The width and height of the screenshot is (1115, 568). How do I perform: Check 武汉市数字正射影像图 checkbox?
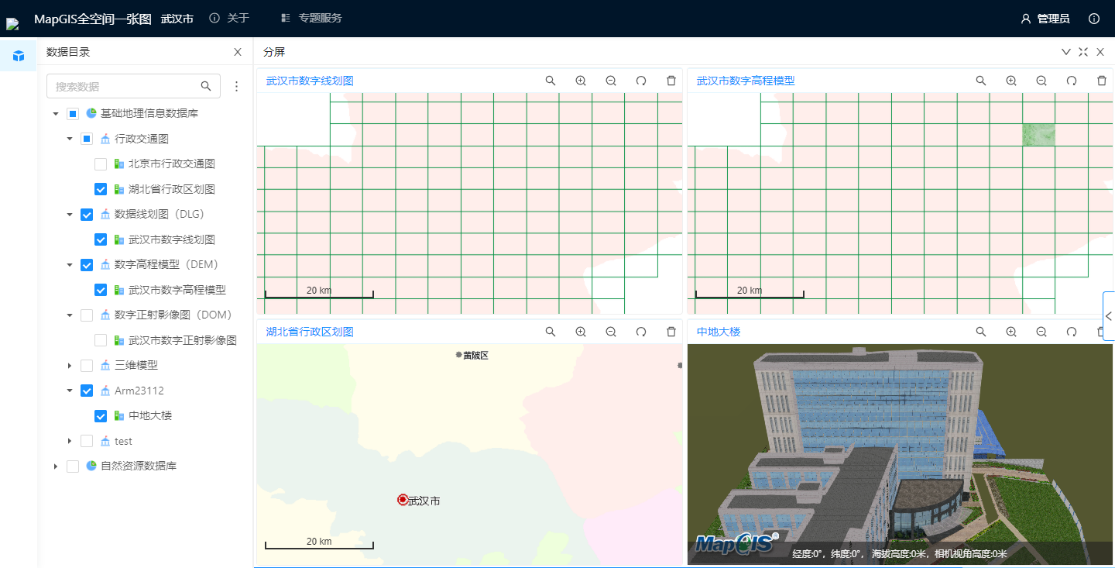tap(101, 341)
